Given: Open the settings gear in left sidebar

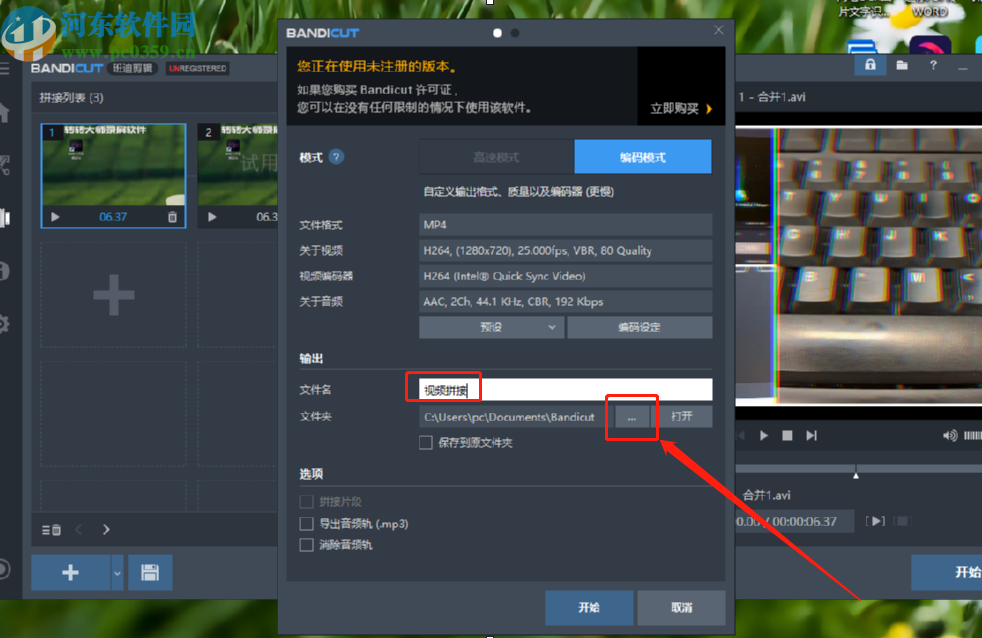Looking at the screenshot, I should point(4,324).
